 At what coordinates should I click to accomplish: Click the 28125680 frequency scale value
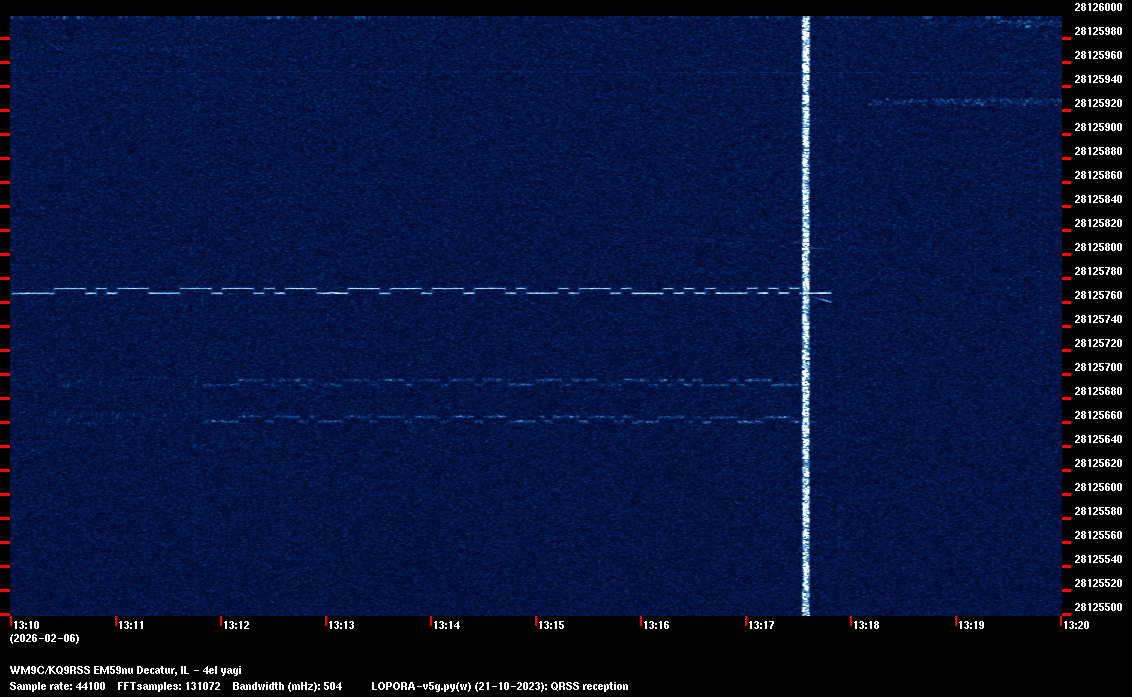pos(1098,391)
